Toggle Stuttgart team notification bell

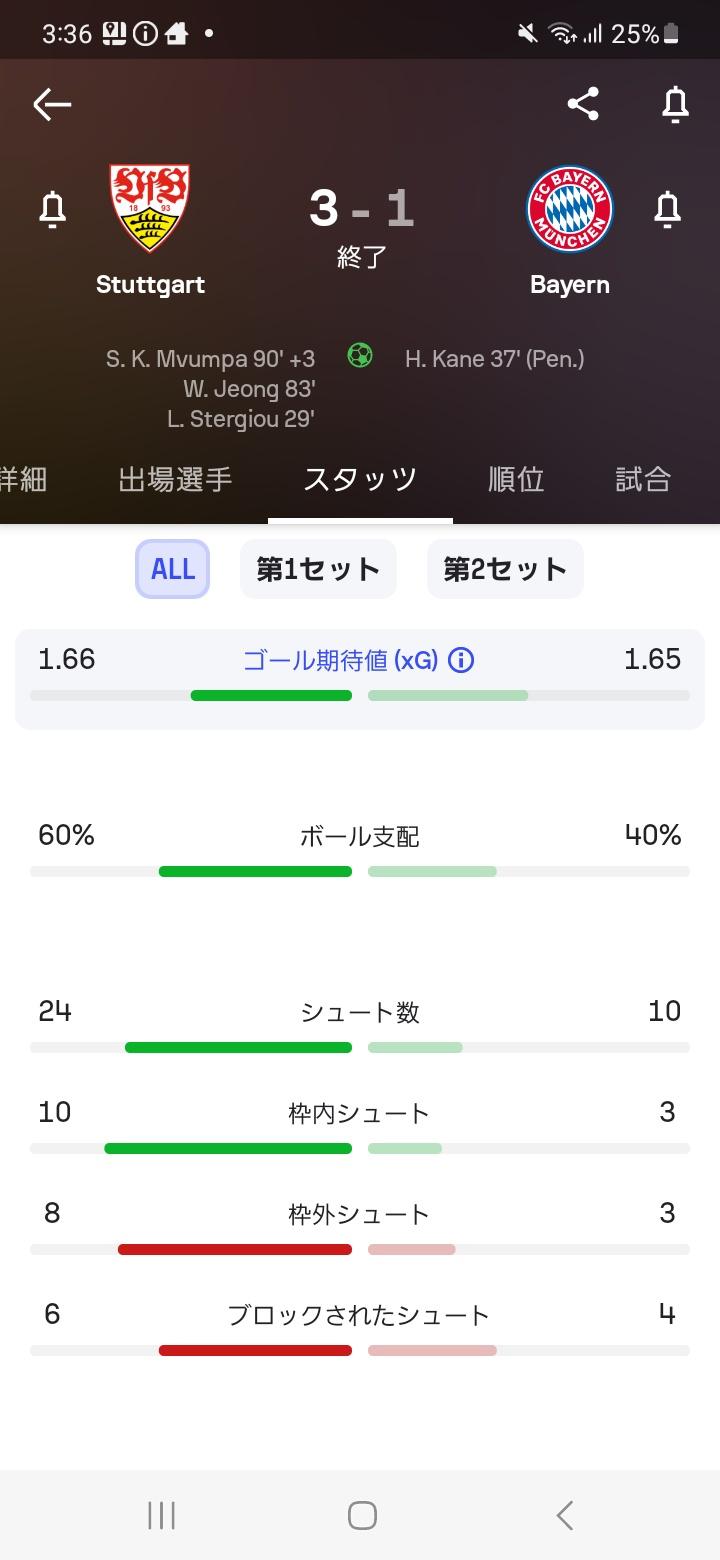[x=52, y=210]
